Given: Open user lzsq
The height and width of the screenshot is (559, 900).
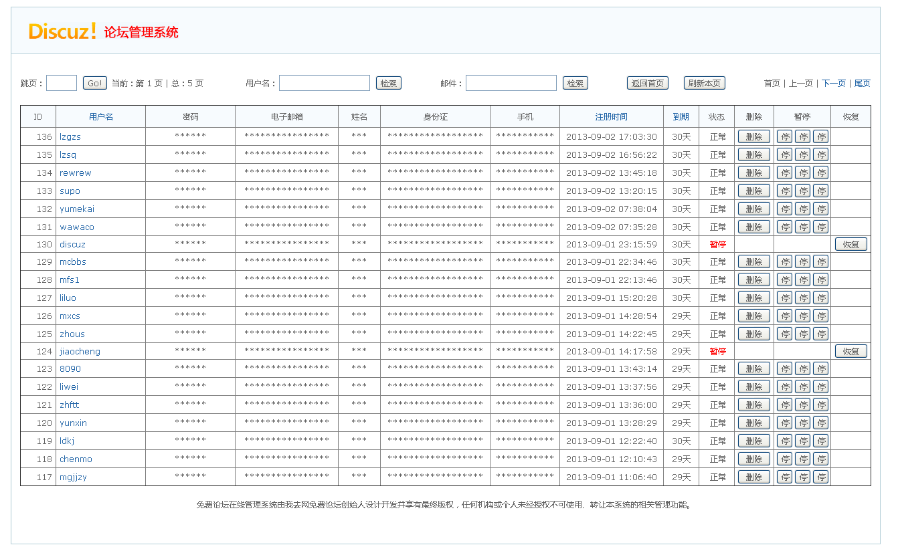Looking at the screenshot, I should pos(68,155).
